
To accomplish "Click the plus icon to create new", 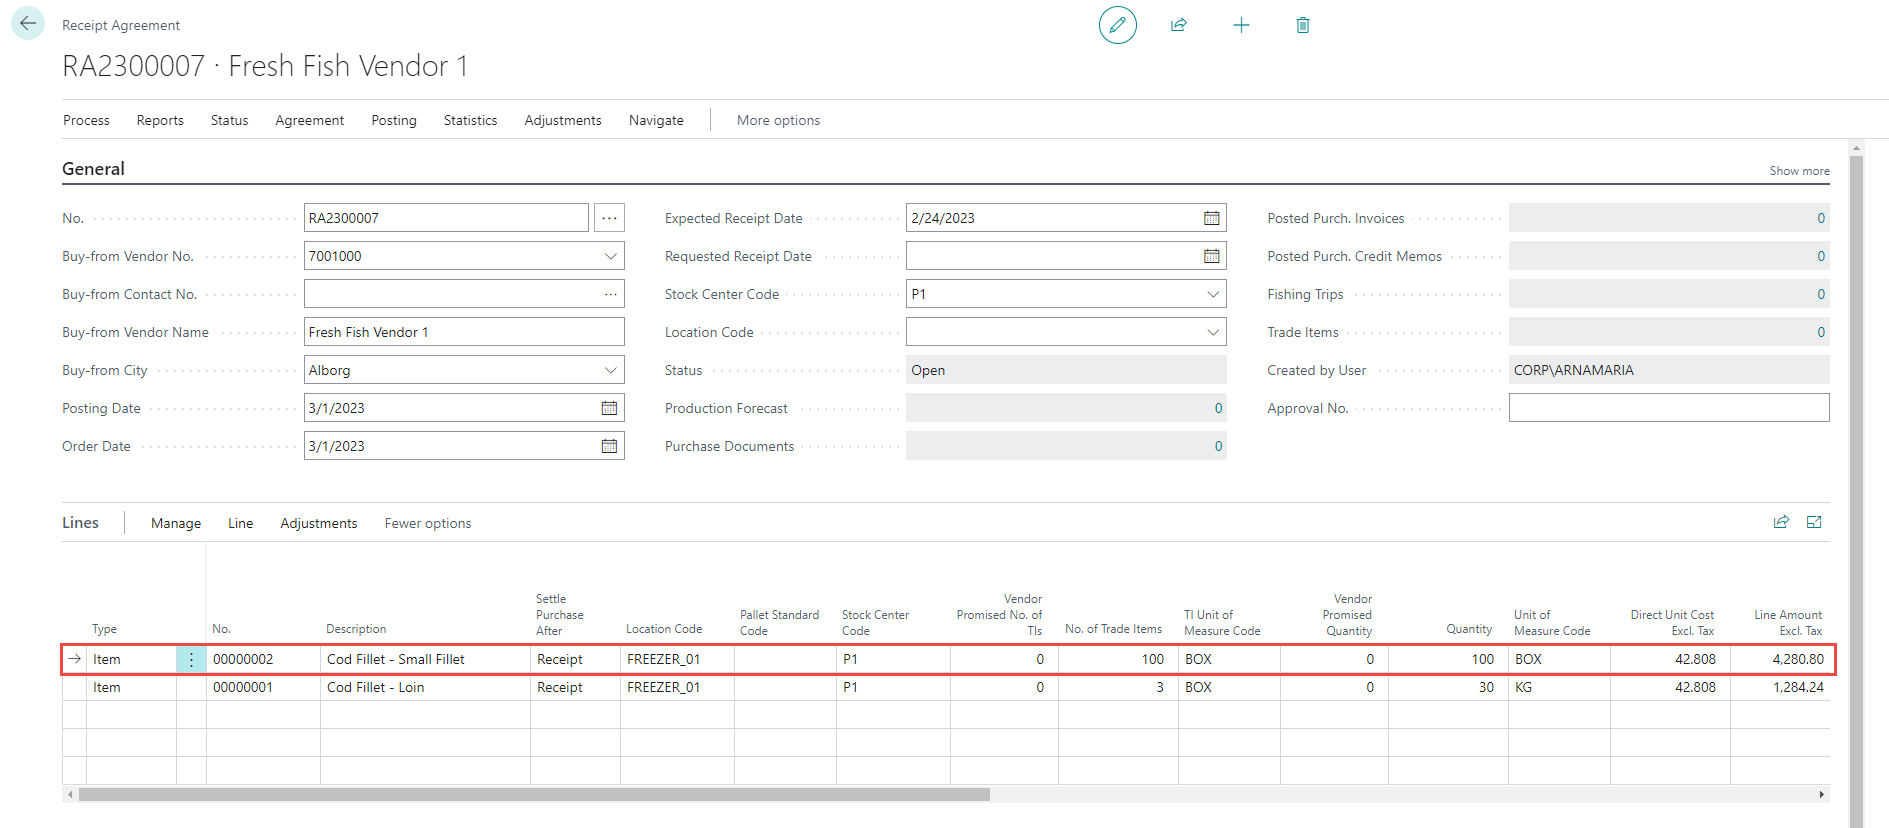I will (1241, 25).
